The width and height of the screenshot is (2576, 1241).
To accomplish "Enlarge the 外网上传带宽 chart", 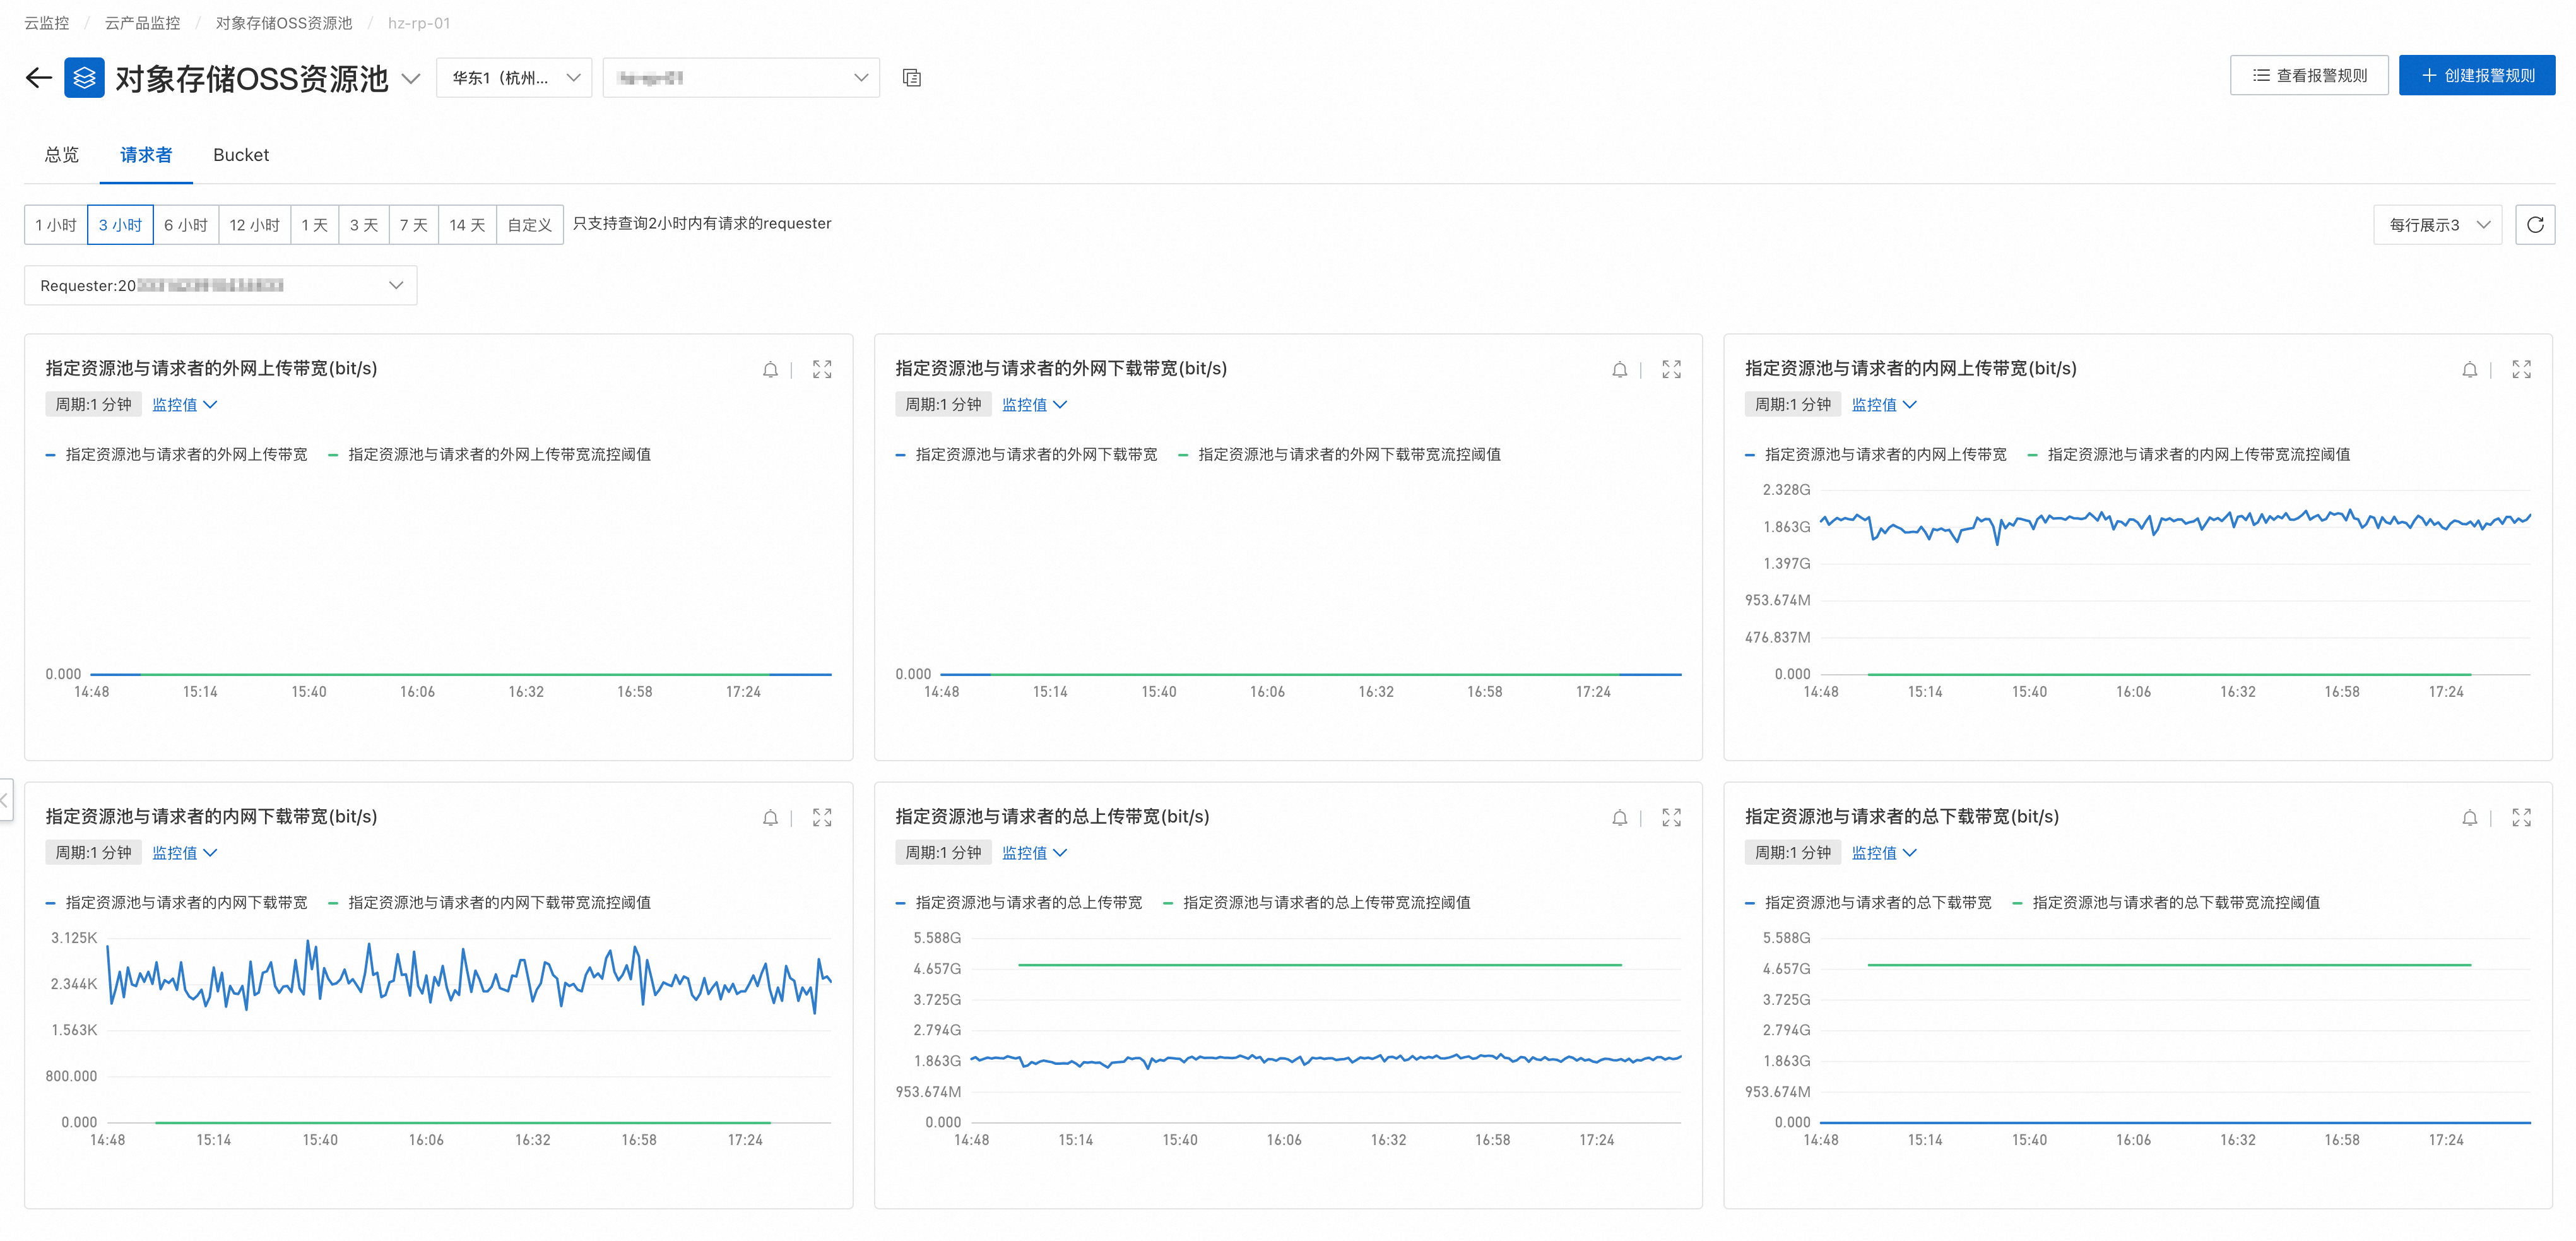I will 822,370.
